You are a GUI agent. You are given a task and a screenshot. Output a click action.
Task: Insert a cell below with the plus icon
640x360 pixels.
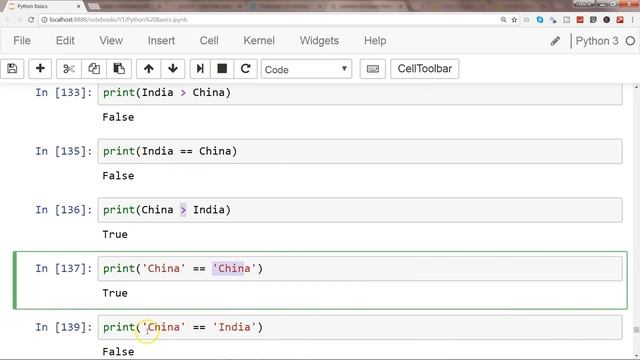coord(40,69)
